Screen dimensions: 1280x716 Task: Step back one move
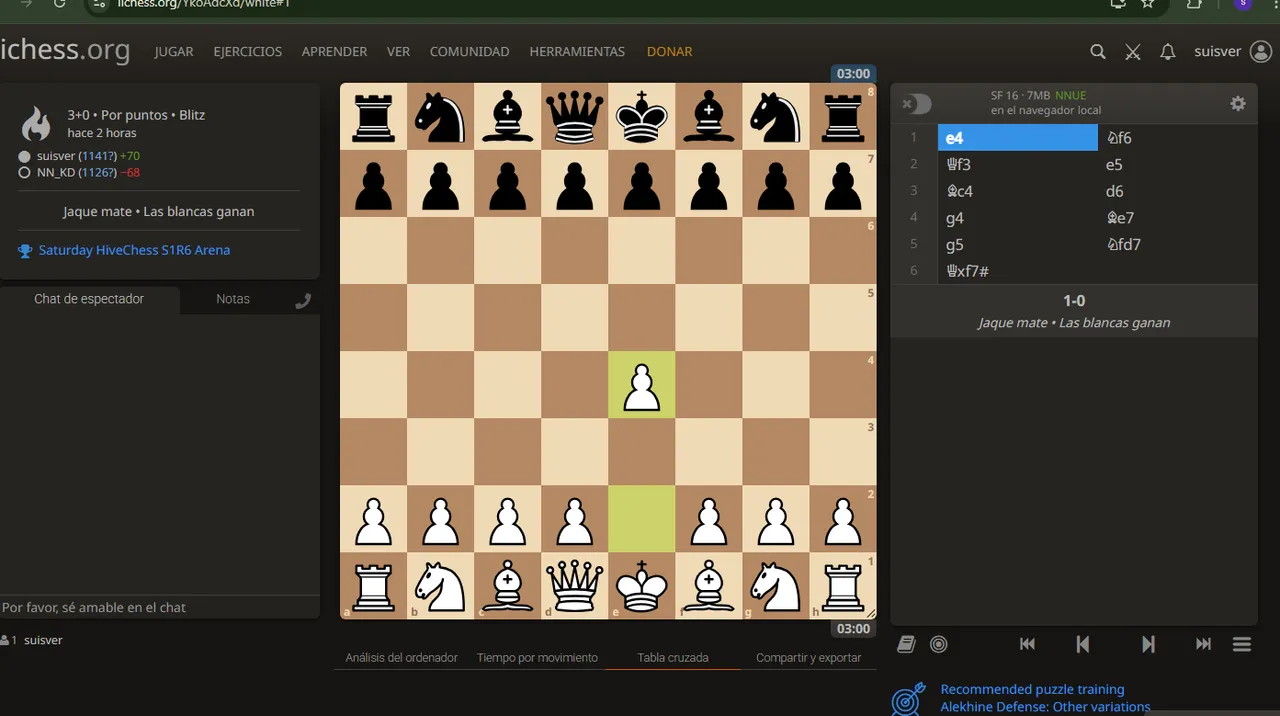click(x=1083, y=644)
